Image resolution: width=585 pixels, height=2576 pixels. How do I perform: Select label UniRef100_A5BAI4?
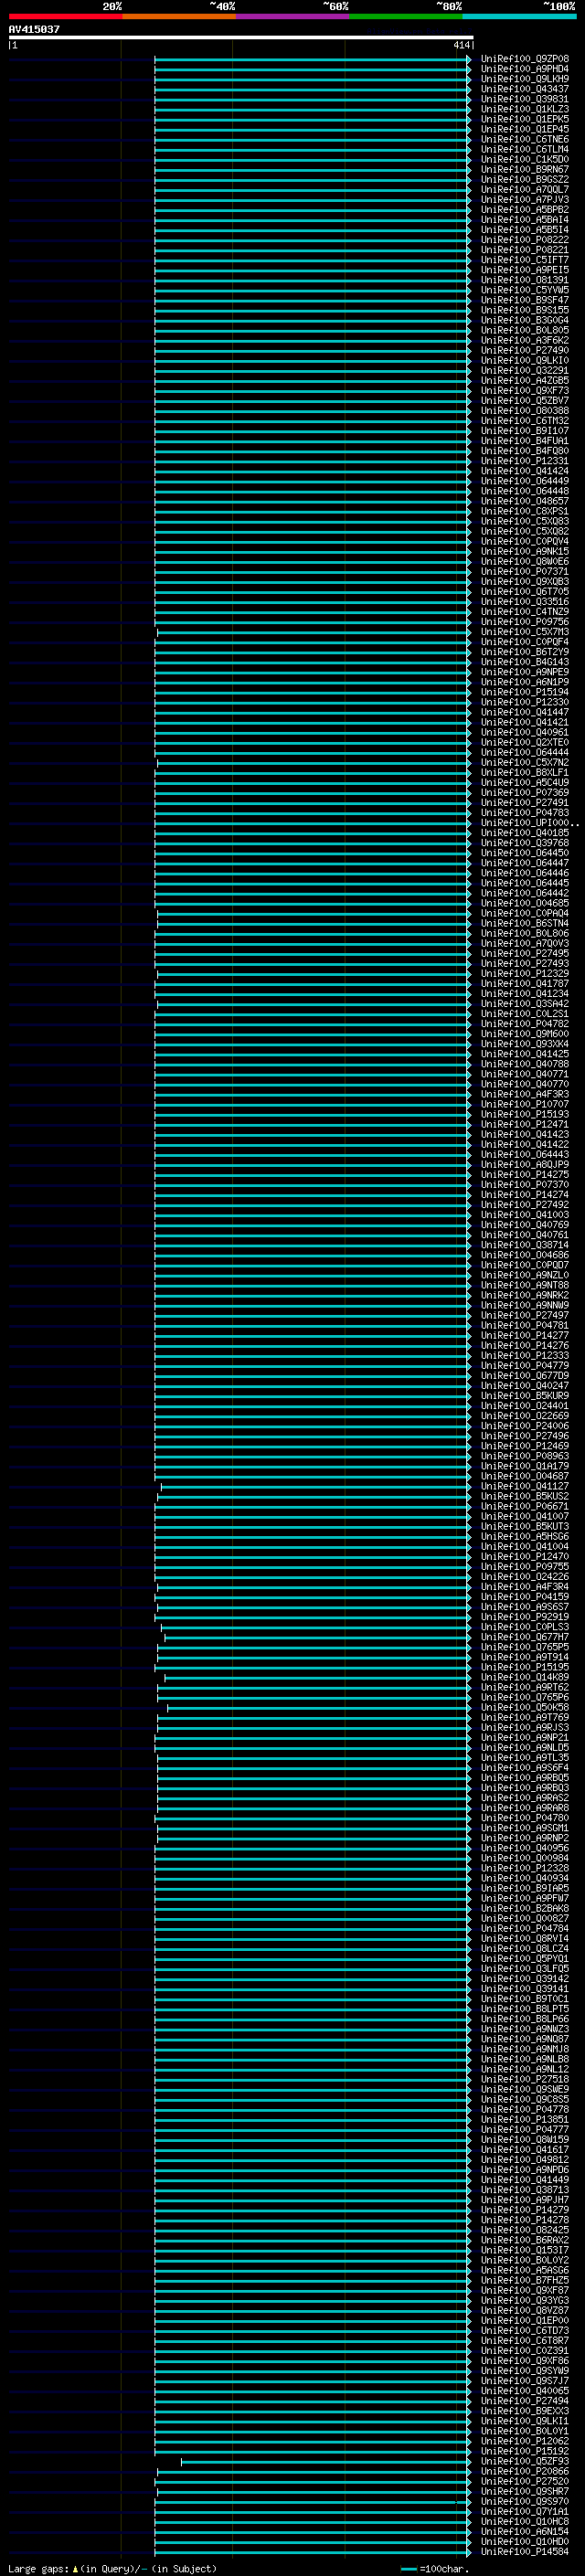(x=524, y=219)
